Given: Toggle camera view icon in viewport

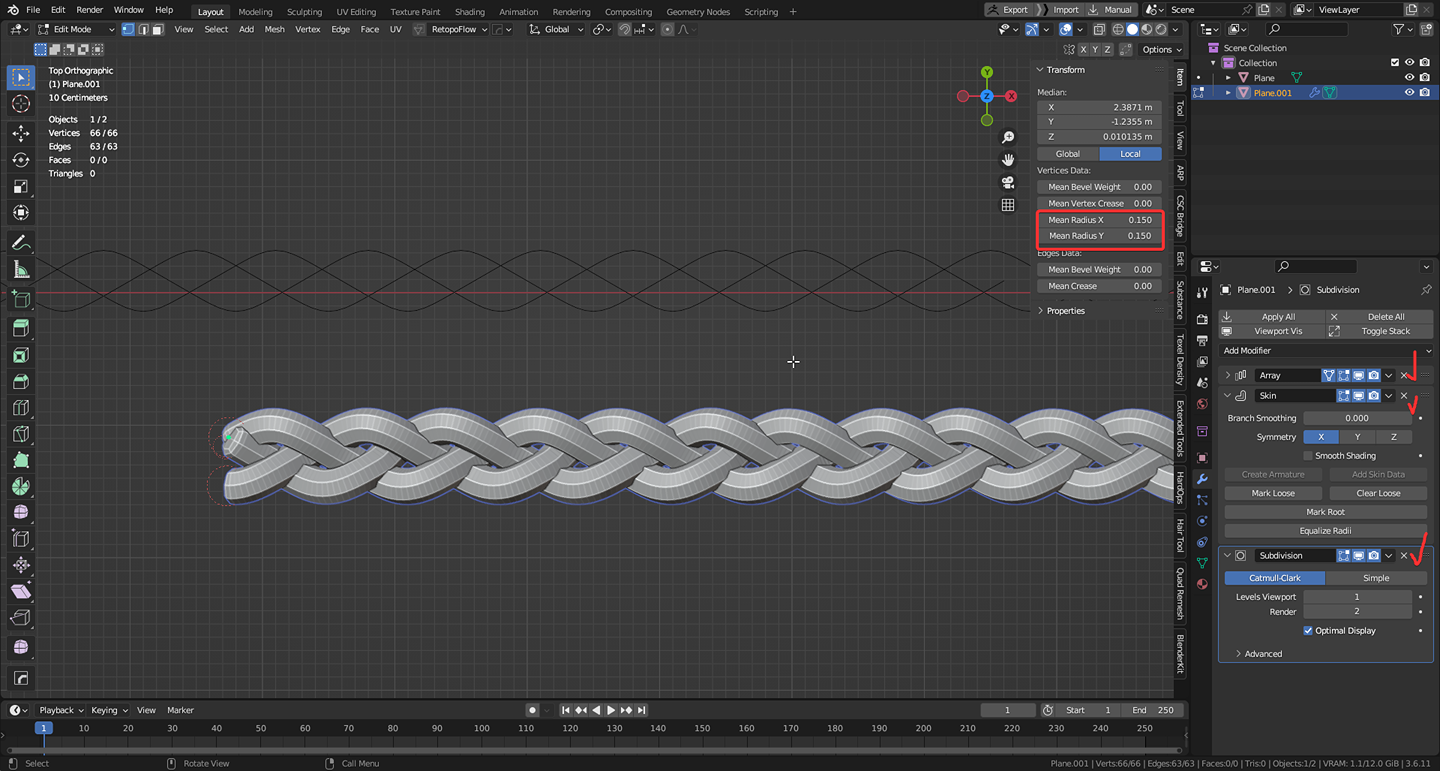Looking at the screenshot, I should tap(1008, 182).
